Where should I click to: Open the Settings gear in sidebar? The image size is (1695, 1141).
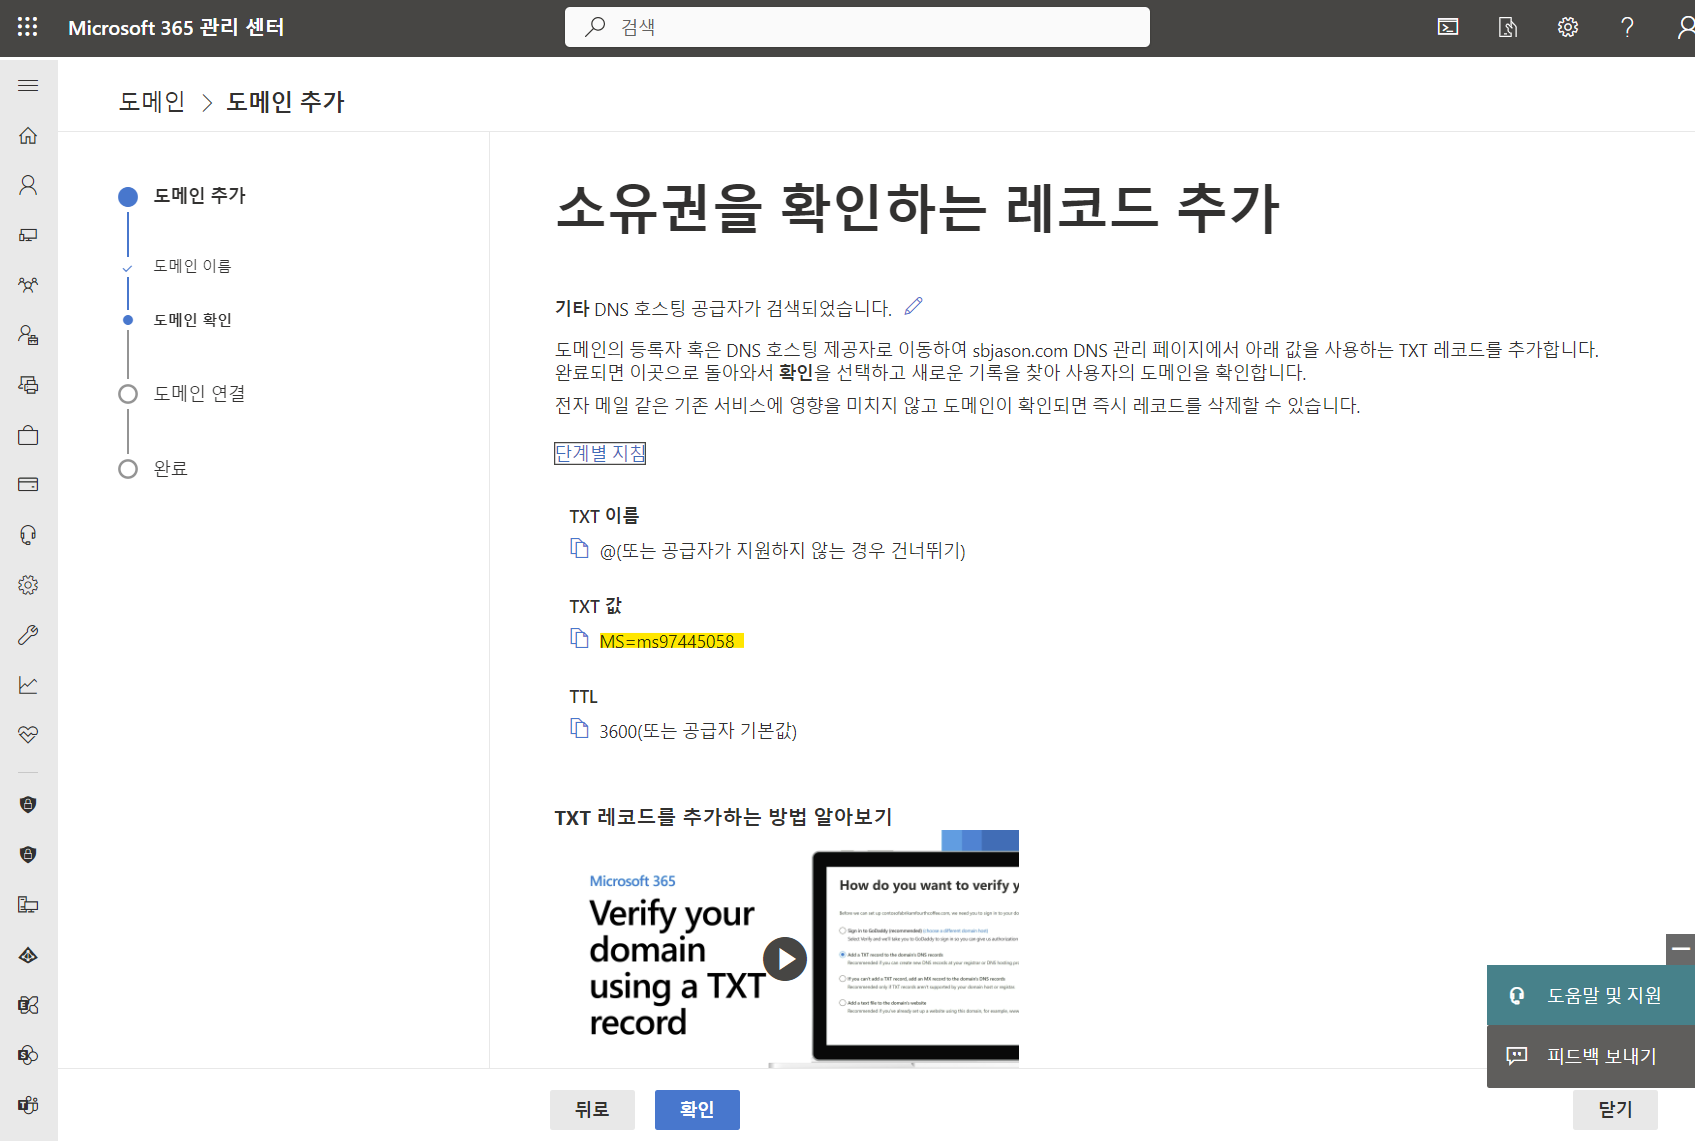click(28, 585)
